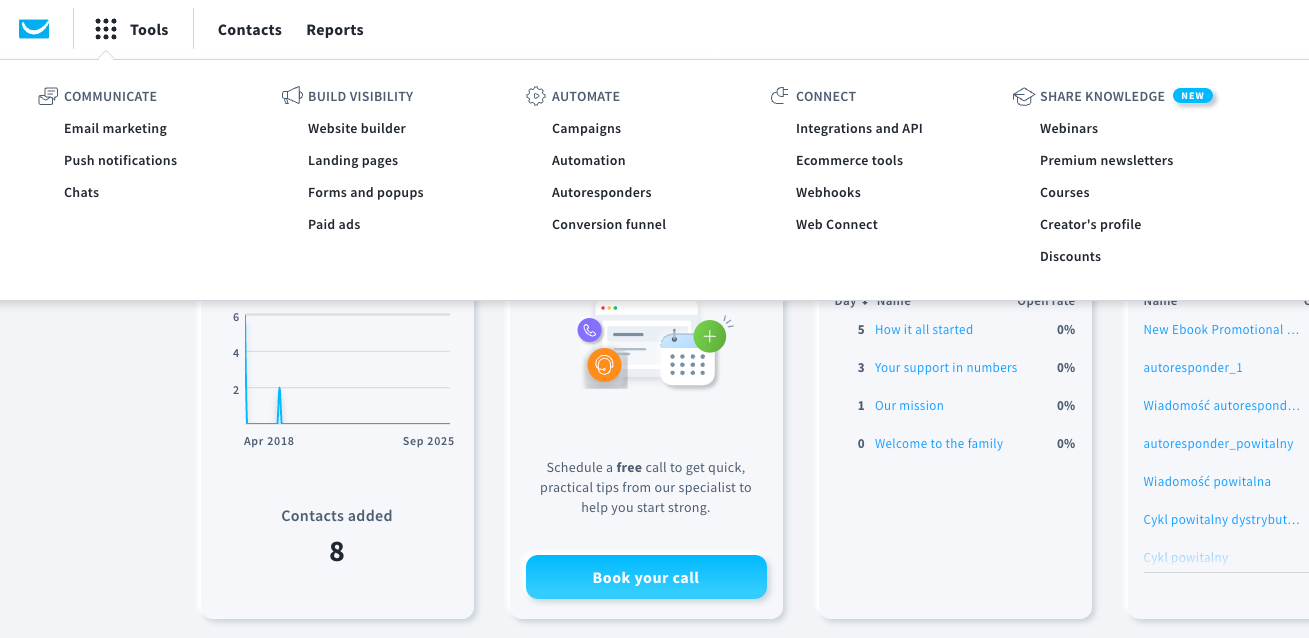Click the Automate gear icon
This screenshot has width=1309, height=638.
(535, 96)
